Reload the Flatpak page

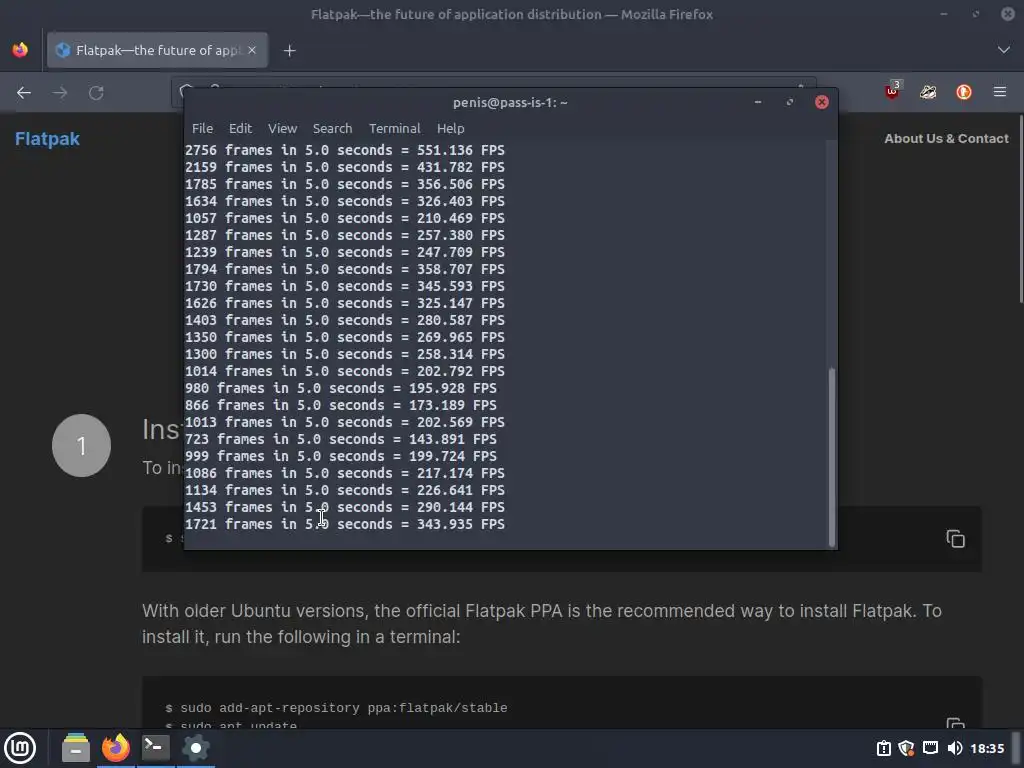[96, 93]
